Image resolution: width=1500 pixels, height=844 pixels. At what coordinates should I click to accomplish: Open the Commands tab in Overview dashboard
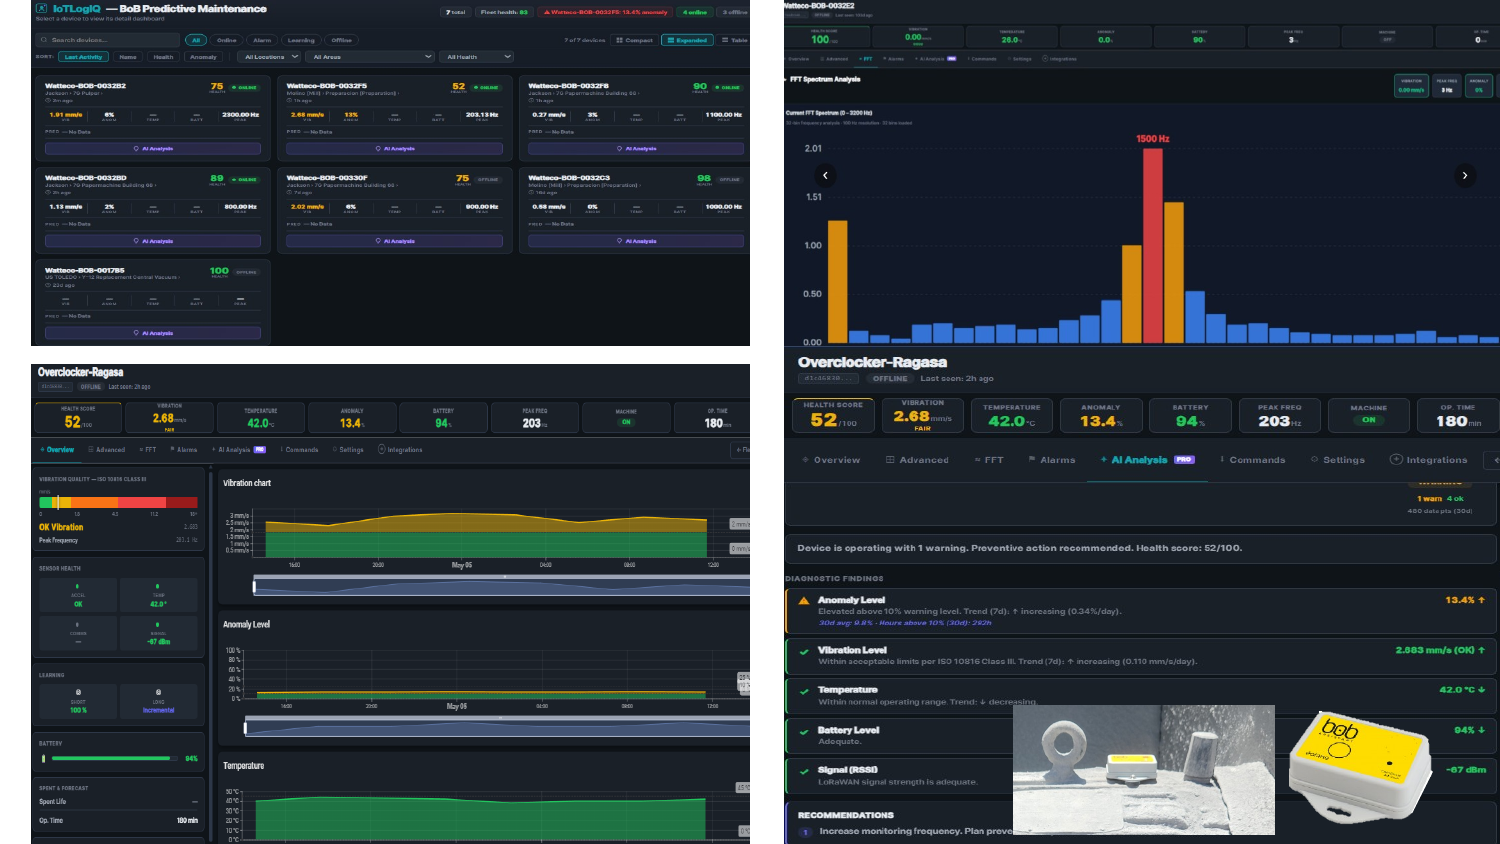pyautogui.click(x=299, y=450)
